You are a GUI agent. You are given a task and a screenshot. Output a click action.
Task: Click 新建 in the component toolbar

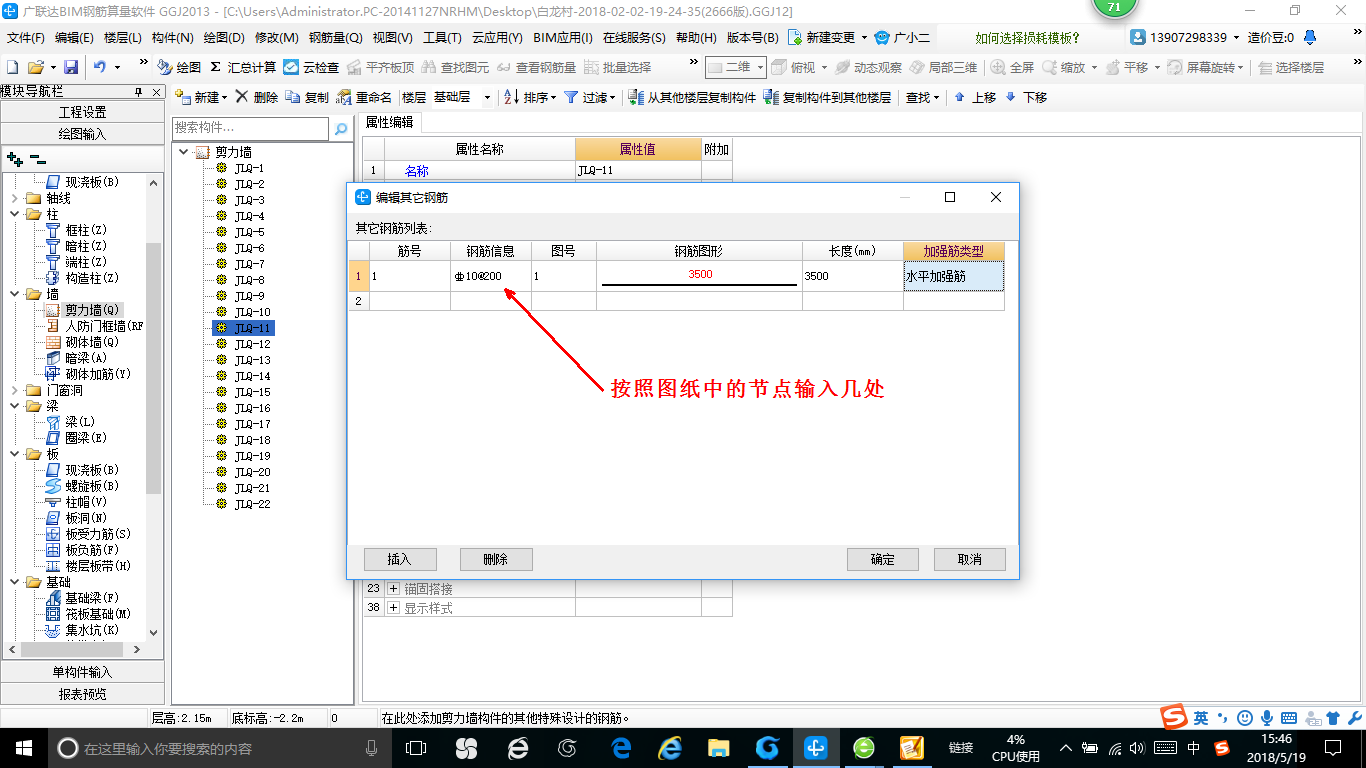(201, 97)
